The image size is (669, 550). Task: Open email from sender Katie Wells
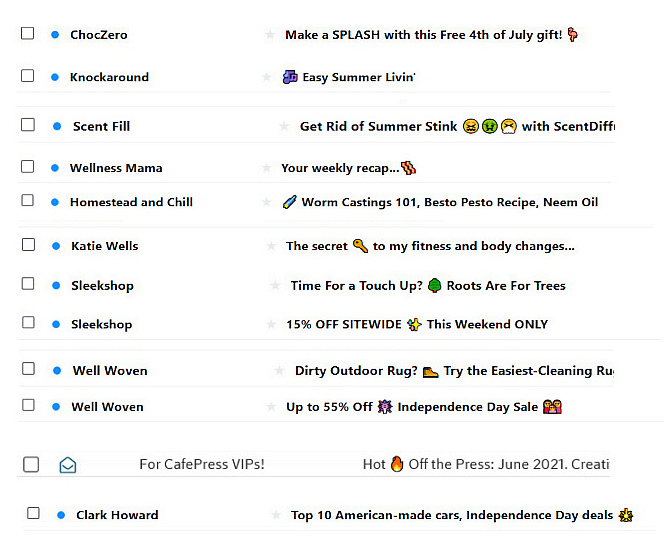(x=105, y=246)
